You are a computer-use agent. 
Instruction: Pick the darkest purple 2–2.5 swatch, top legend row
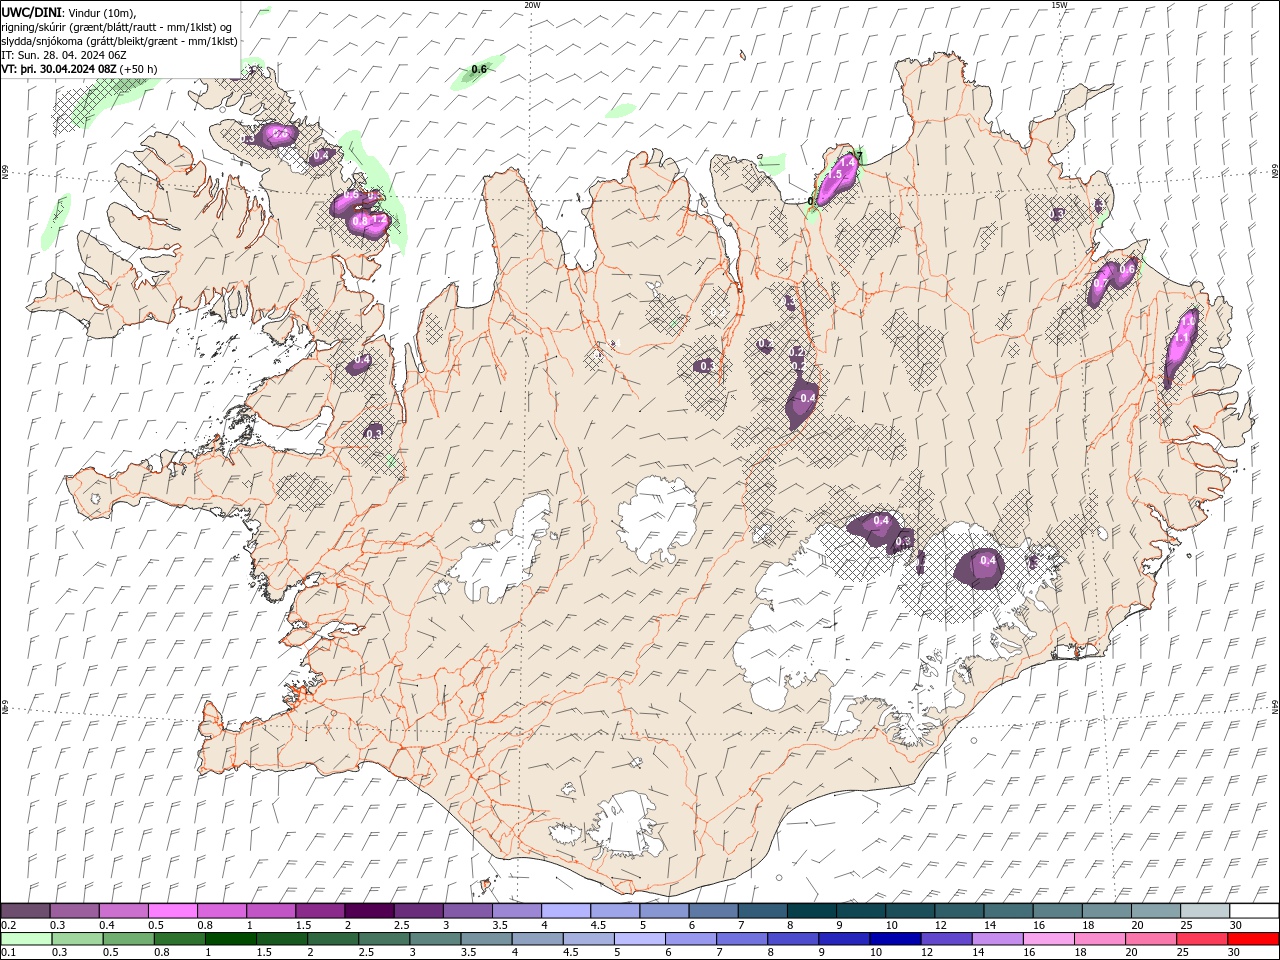click(369, 911)
